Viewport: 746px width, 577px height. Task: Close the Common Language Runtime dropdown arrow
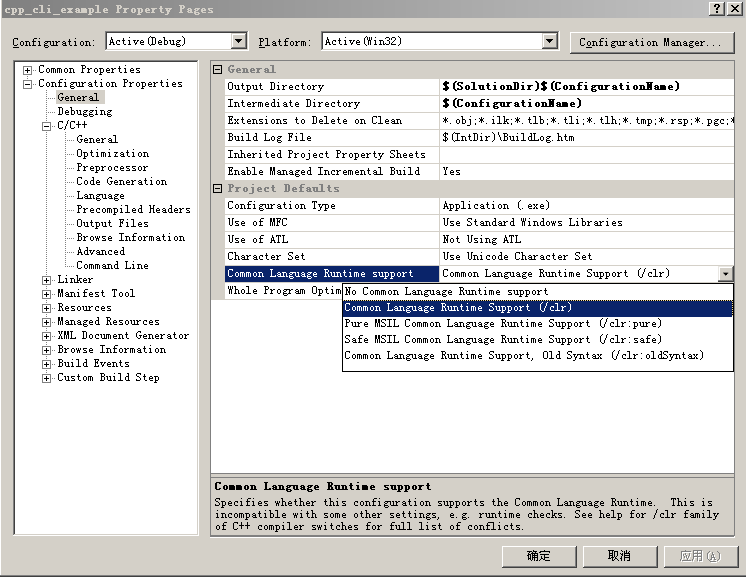click(x=725, y=274)
